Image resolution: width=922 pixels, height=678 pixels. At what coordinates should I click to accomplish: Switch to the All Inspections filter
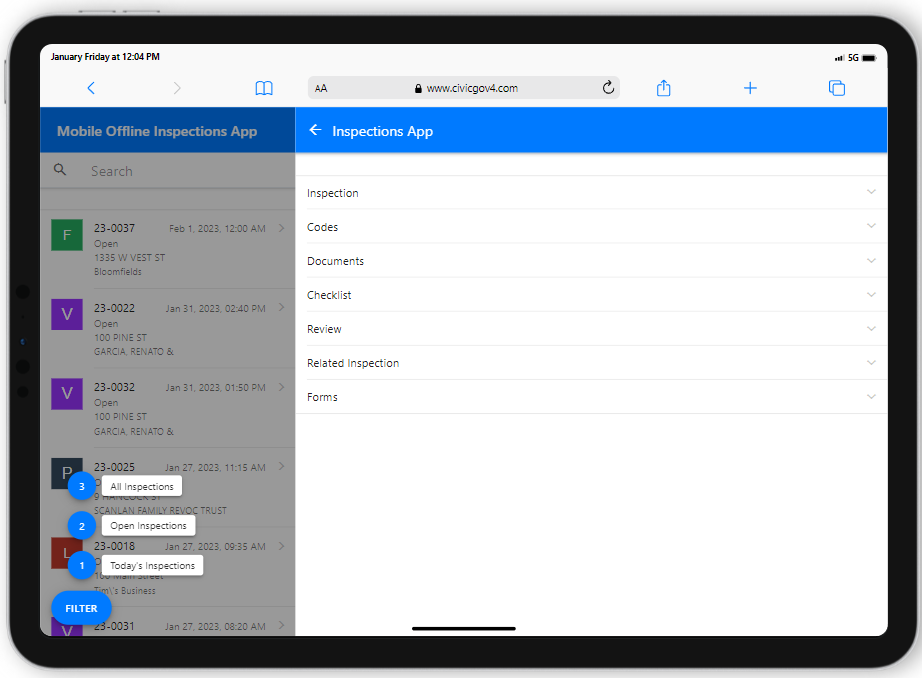[x=141, y=485]
